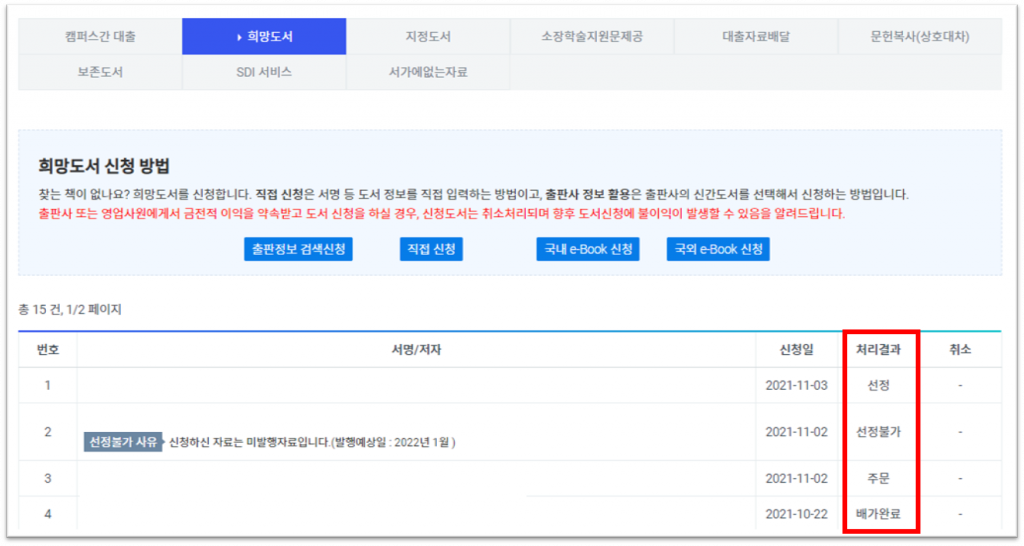Open the 캠퍼스간 대출 tab
This screenshot has width=1024, height=546.
(100, 37)
